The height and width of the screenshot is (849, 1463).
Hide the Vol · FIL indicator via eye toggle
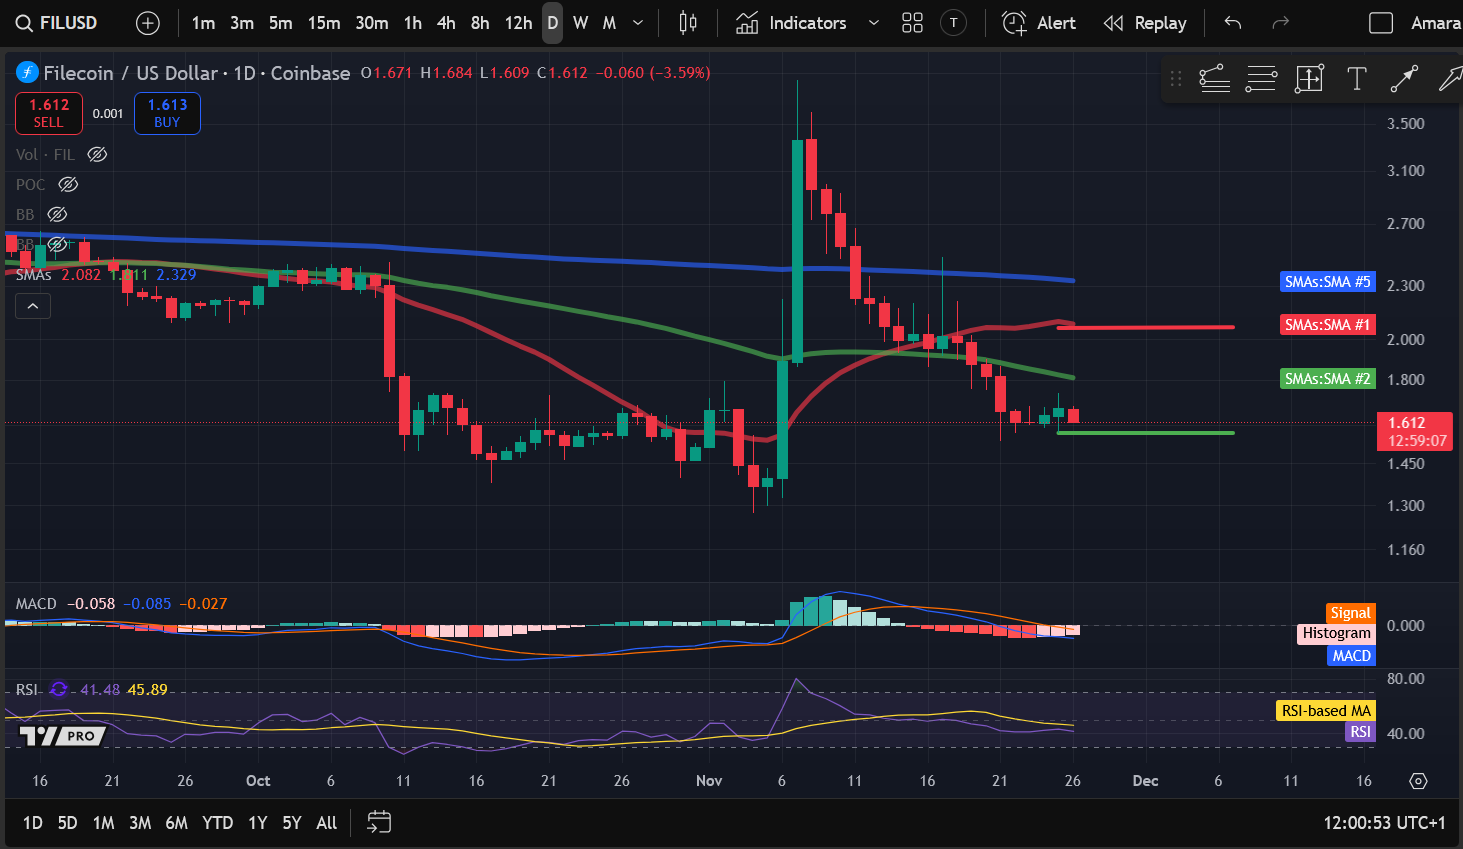[96, 154]
